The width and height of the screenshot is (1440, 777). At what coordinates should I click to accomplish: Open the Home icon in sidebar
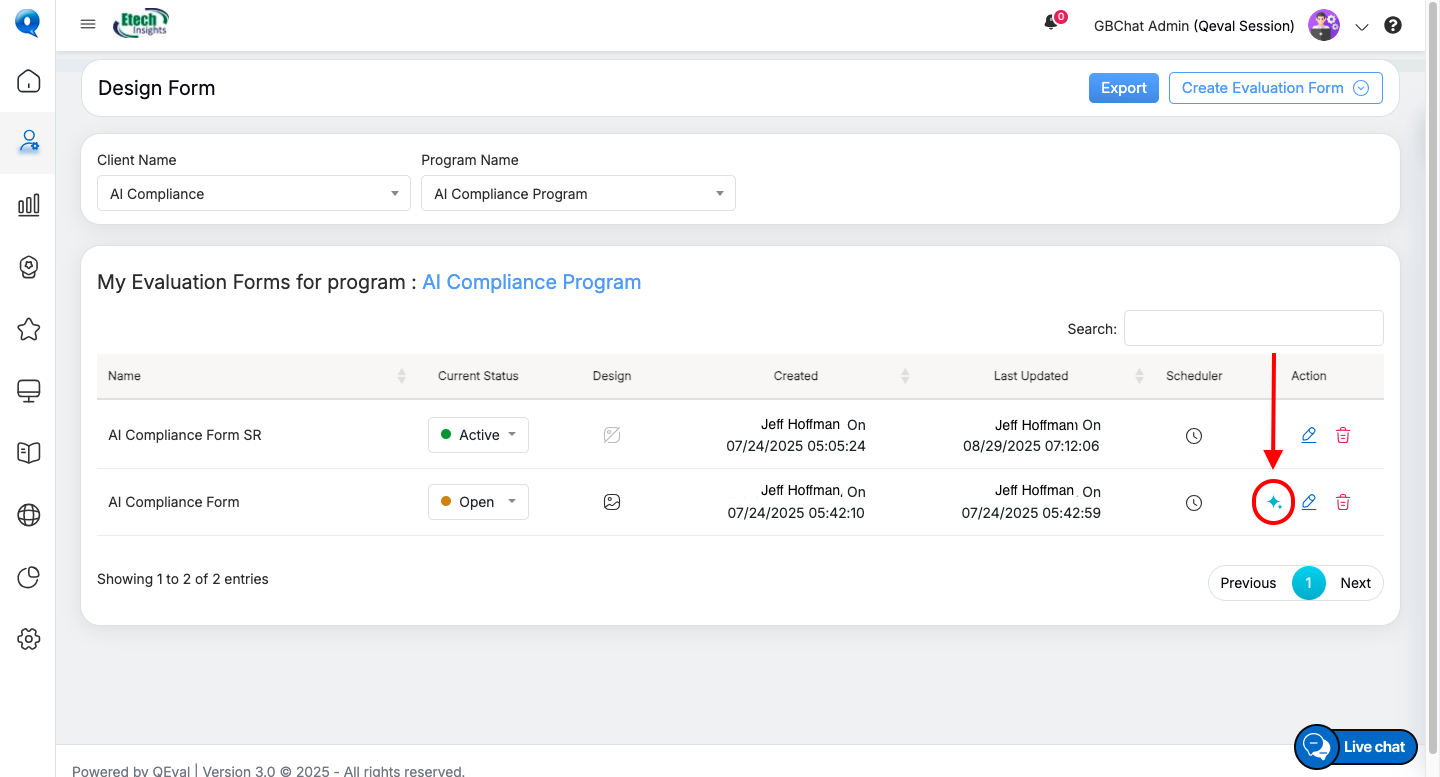(x=29, y=81)
